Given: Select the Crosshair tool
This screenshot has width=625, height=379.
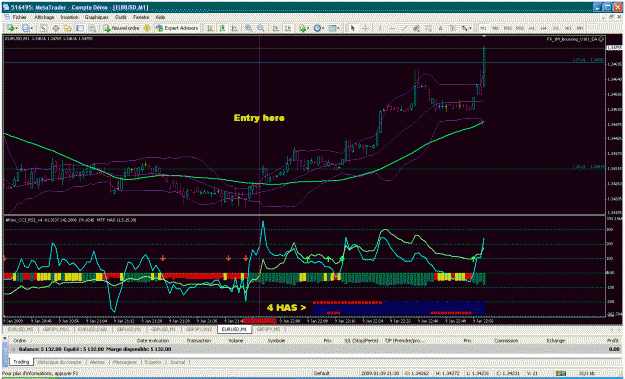Looking at the screenshot, I should [x=365, y=28].
